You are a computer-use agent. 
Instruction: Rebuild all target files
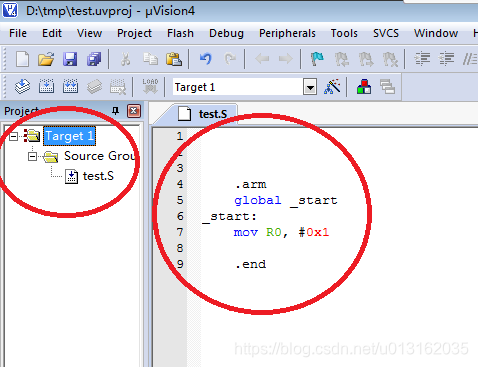(70, 87)
